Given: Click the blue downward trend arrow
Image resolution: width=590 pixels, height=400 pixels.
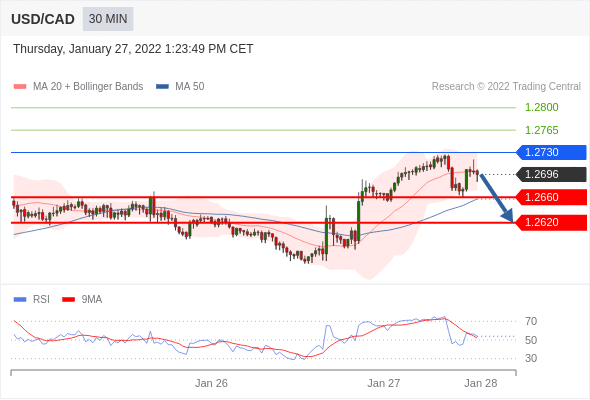Looking at the screenshot, I should pyautogui.click(x=497, y=198).
